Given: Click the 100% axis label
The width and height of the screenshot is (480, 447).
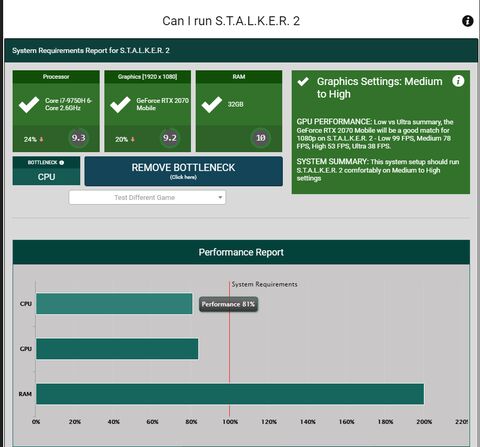Looking at the screenshot, I should [230, 422].
